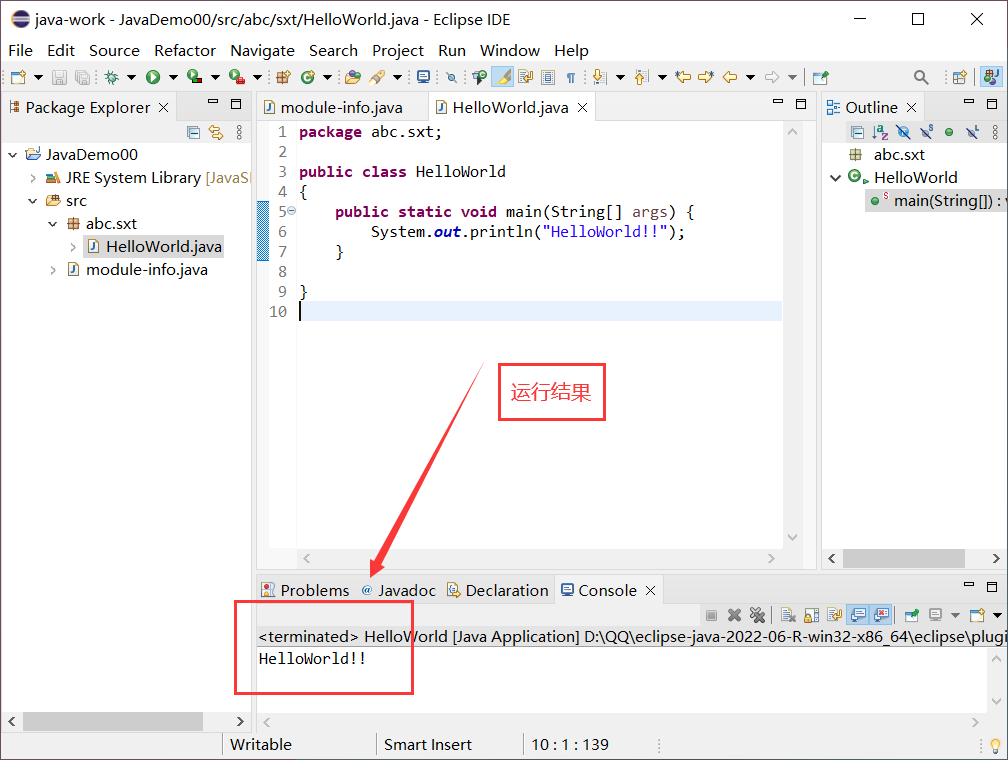
Task: Click the New Java Class icon
Action: 308,78
